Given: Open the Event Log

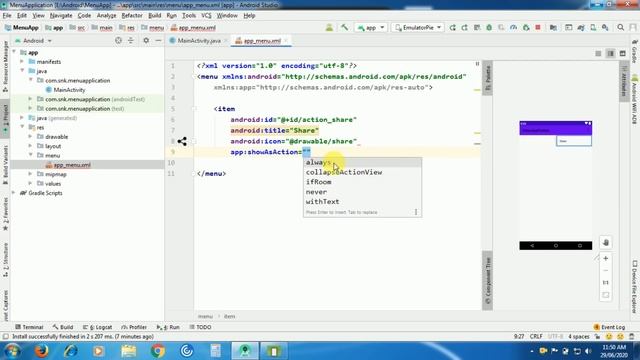Looking at the screenshot, I should tap(609, 327).
